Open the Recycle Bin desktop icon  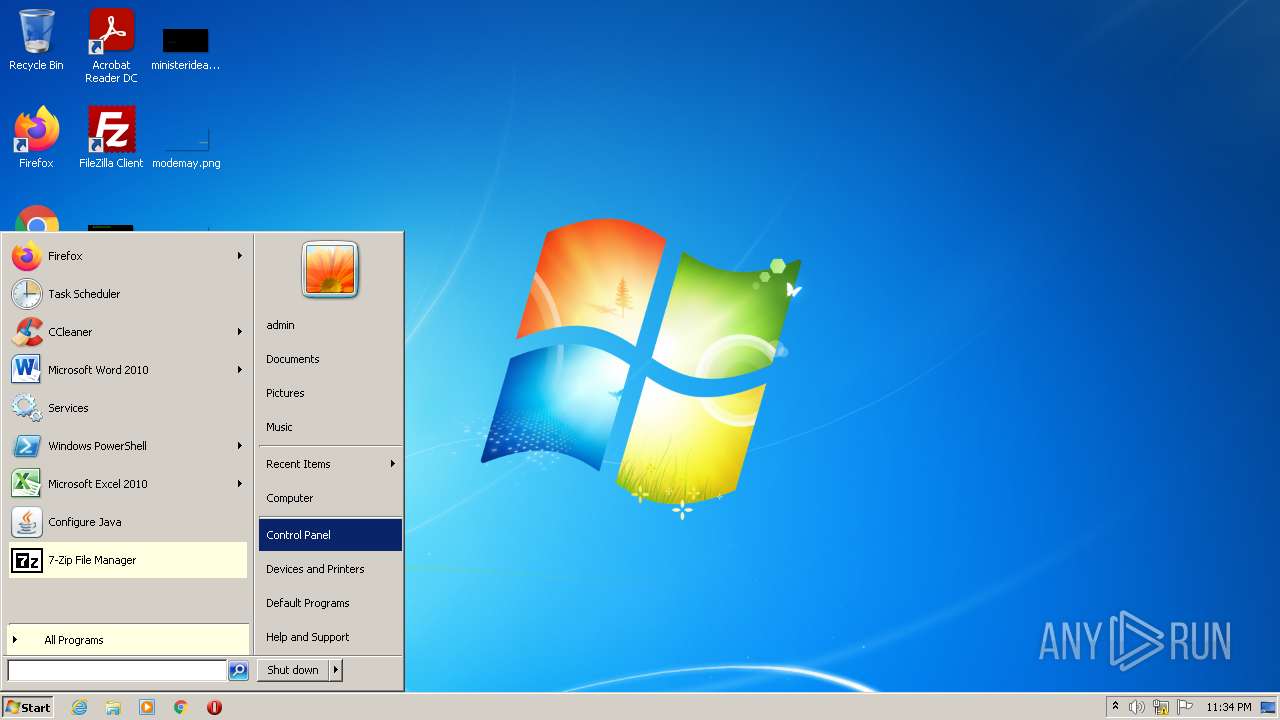click(x=36, y=41)
